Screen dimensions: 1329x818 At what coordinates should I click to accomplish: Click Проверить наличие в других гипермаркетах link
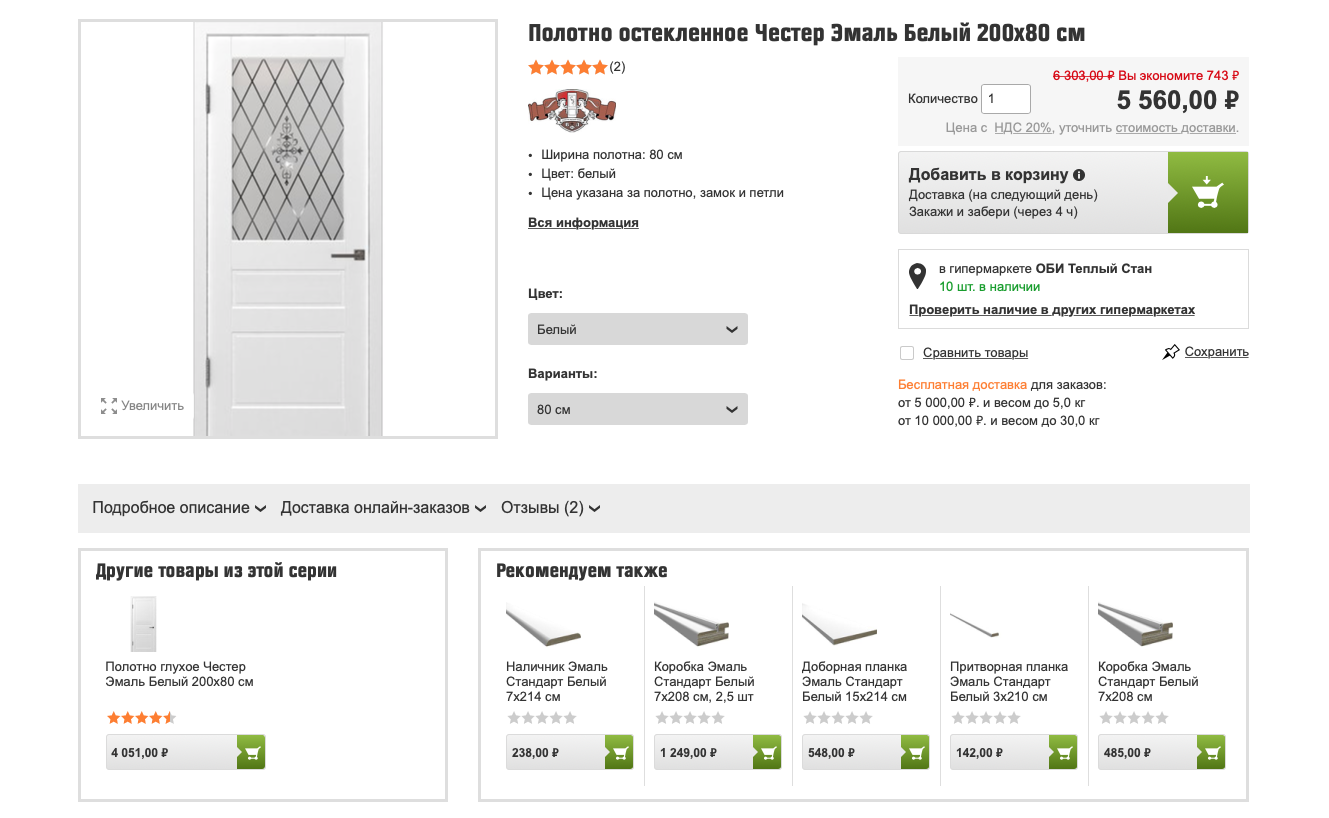coord(1051,310)
